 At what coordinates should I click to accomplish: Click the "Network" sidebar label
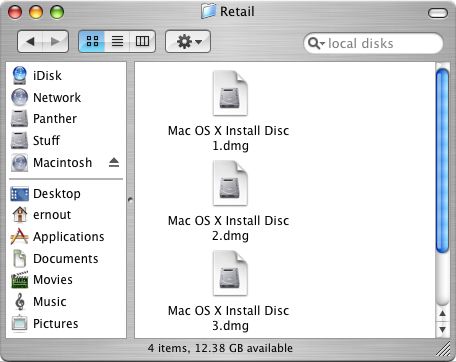tap(57, 98)
